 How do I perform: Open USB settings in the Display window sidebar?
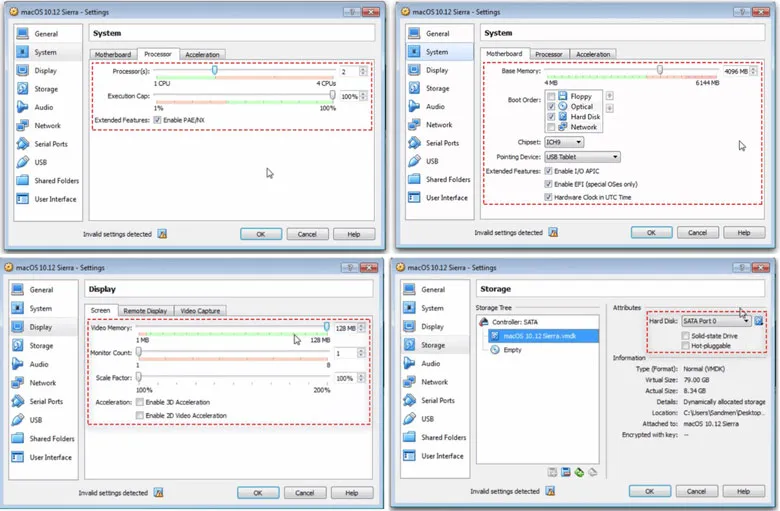[x=35, y=420]
